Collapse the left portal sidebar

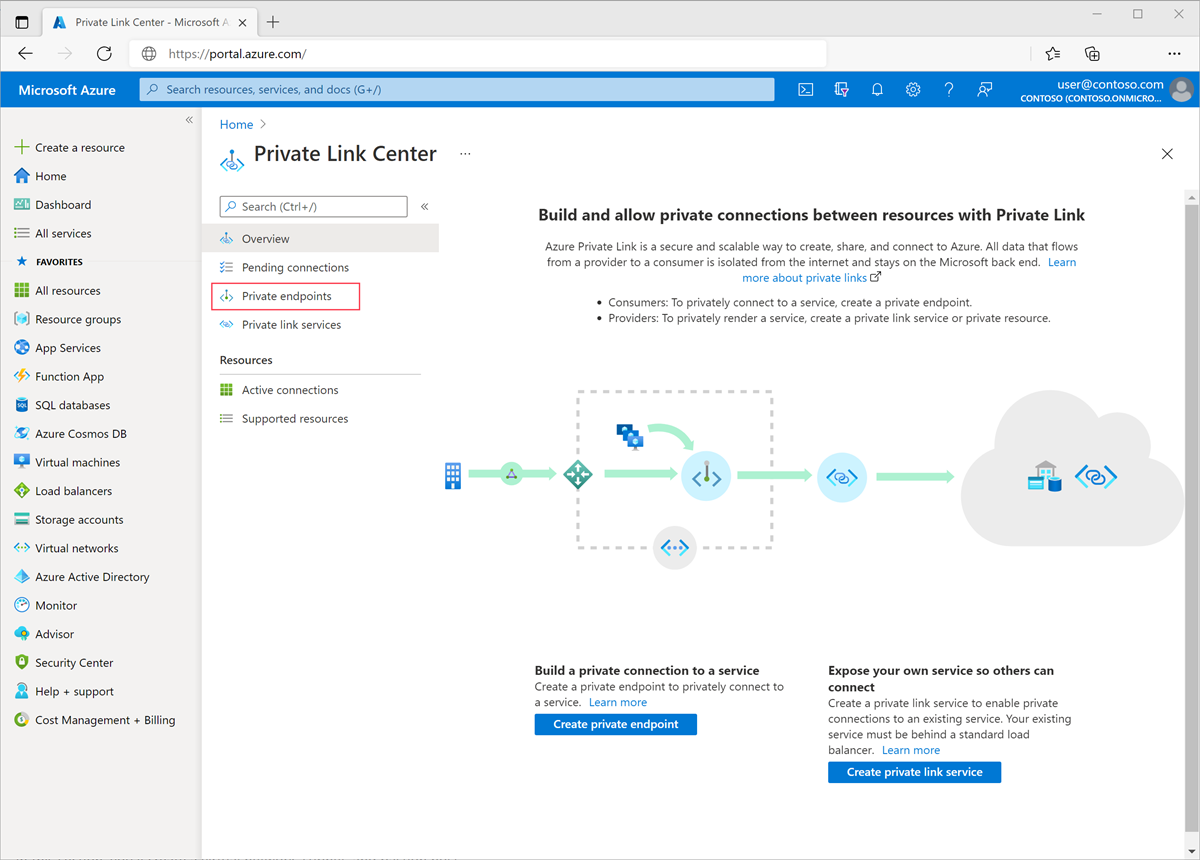pos(189,120)
